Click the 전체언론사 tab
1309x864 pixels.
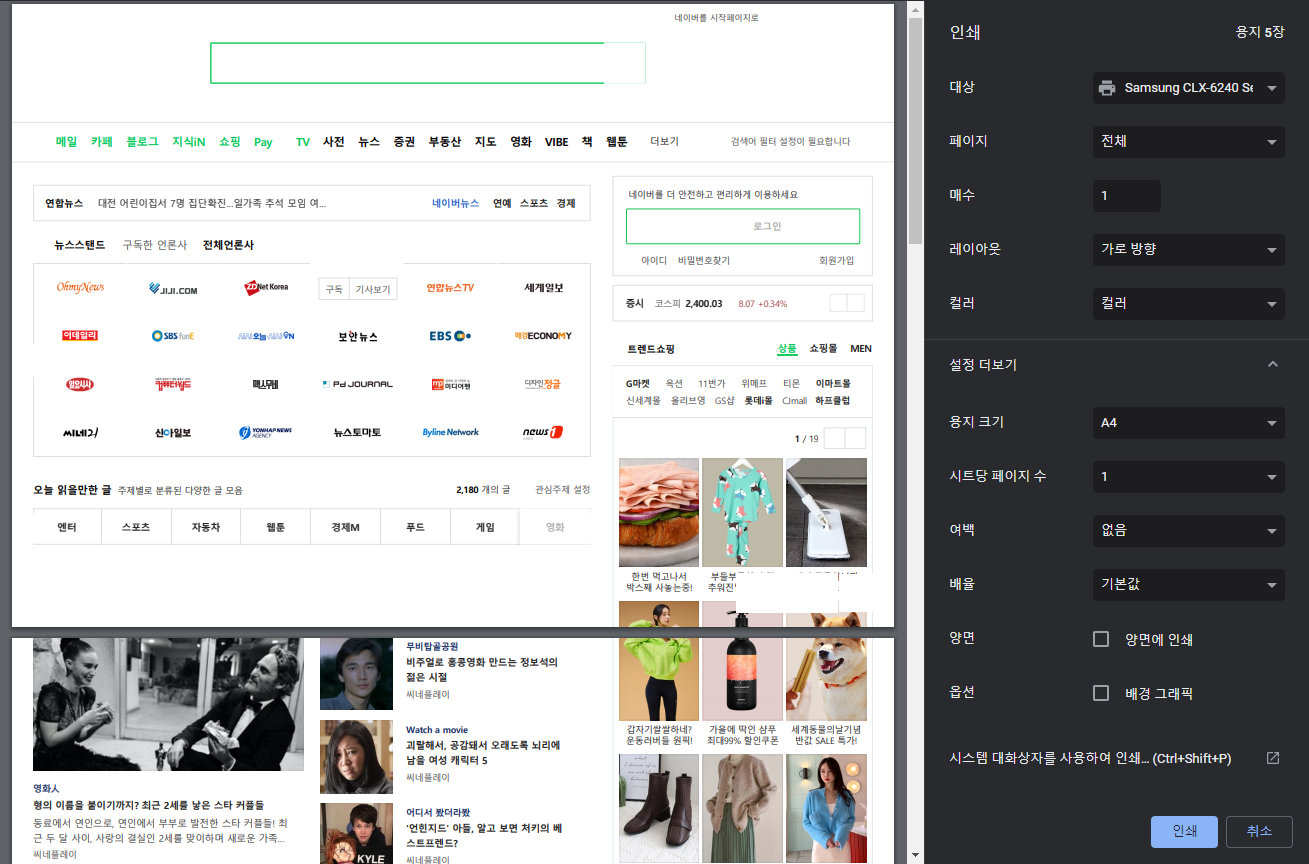(228, 245)
